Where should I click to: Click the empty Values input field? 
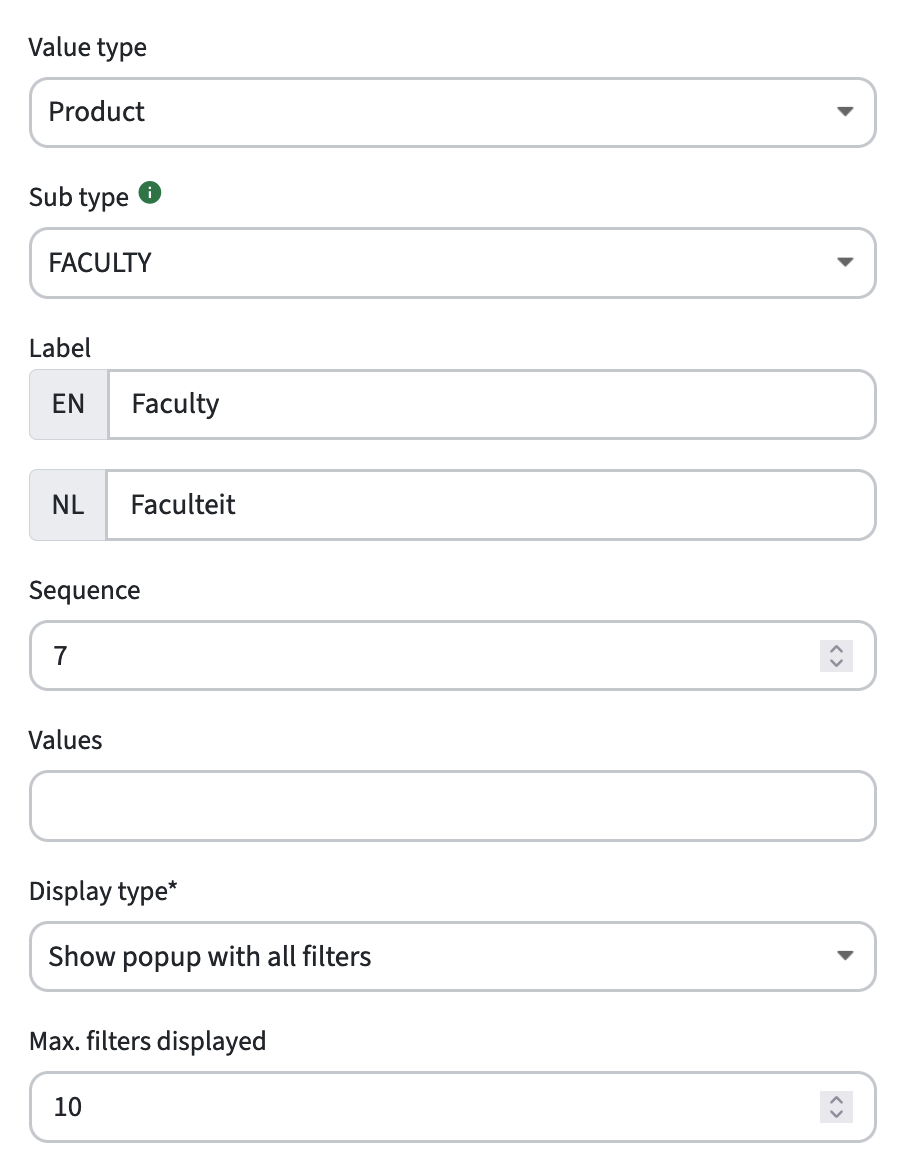tap(452, 806)
